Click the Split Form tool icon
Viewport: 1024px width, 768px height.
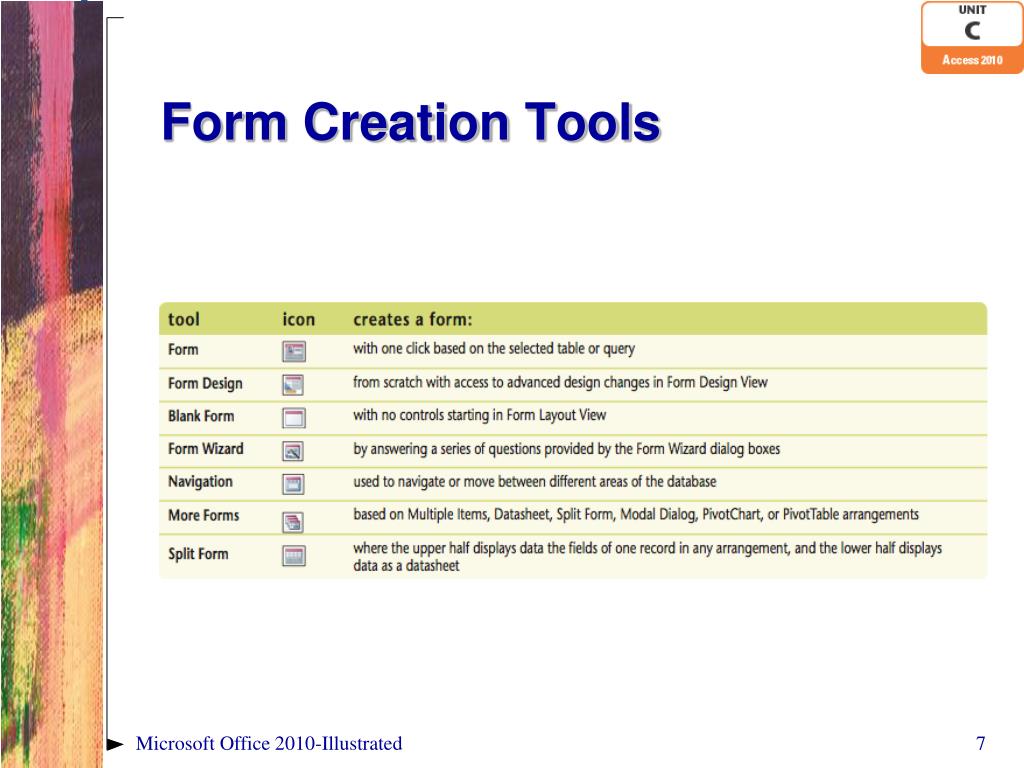tap(294, 556)
